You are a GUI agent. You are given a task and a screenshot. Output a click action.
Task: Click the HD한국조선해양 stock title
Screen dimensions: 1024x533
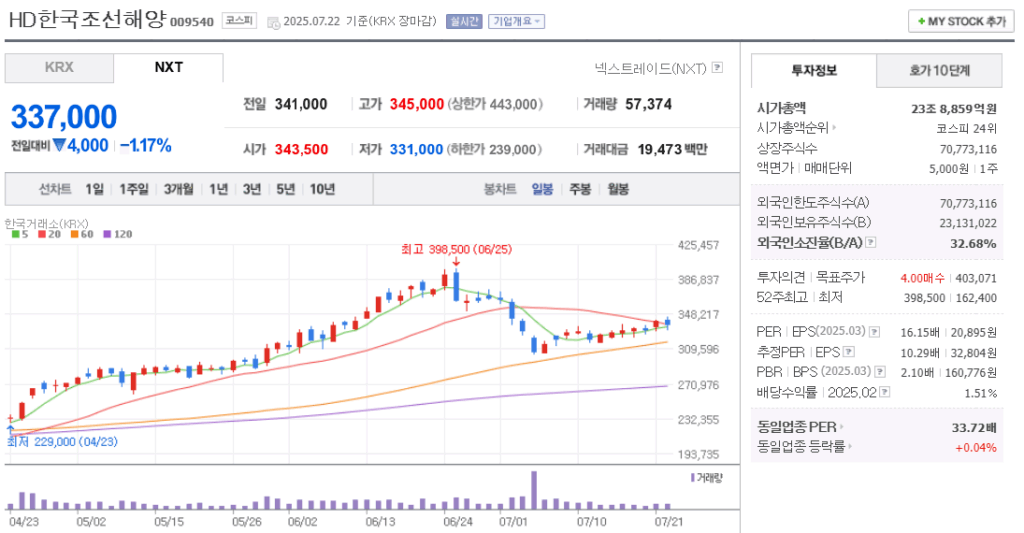88,20
